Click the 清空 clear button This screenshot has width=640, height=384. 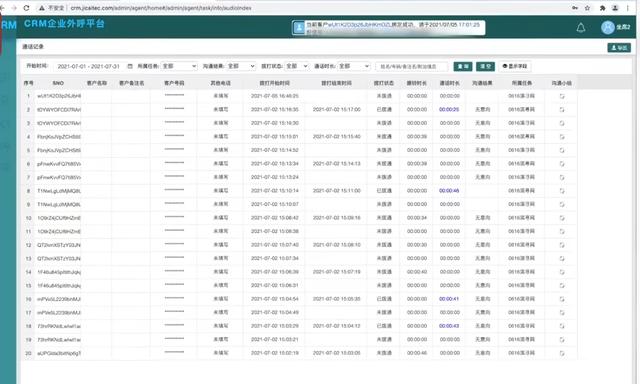pos(485,66)
